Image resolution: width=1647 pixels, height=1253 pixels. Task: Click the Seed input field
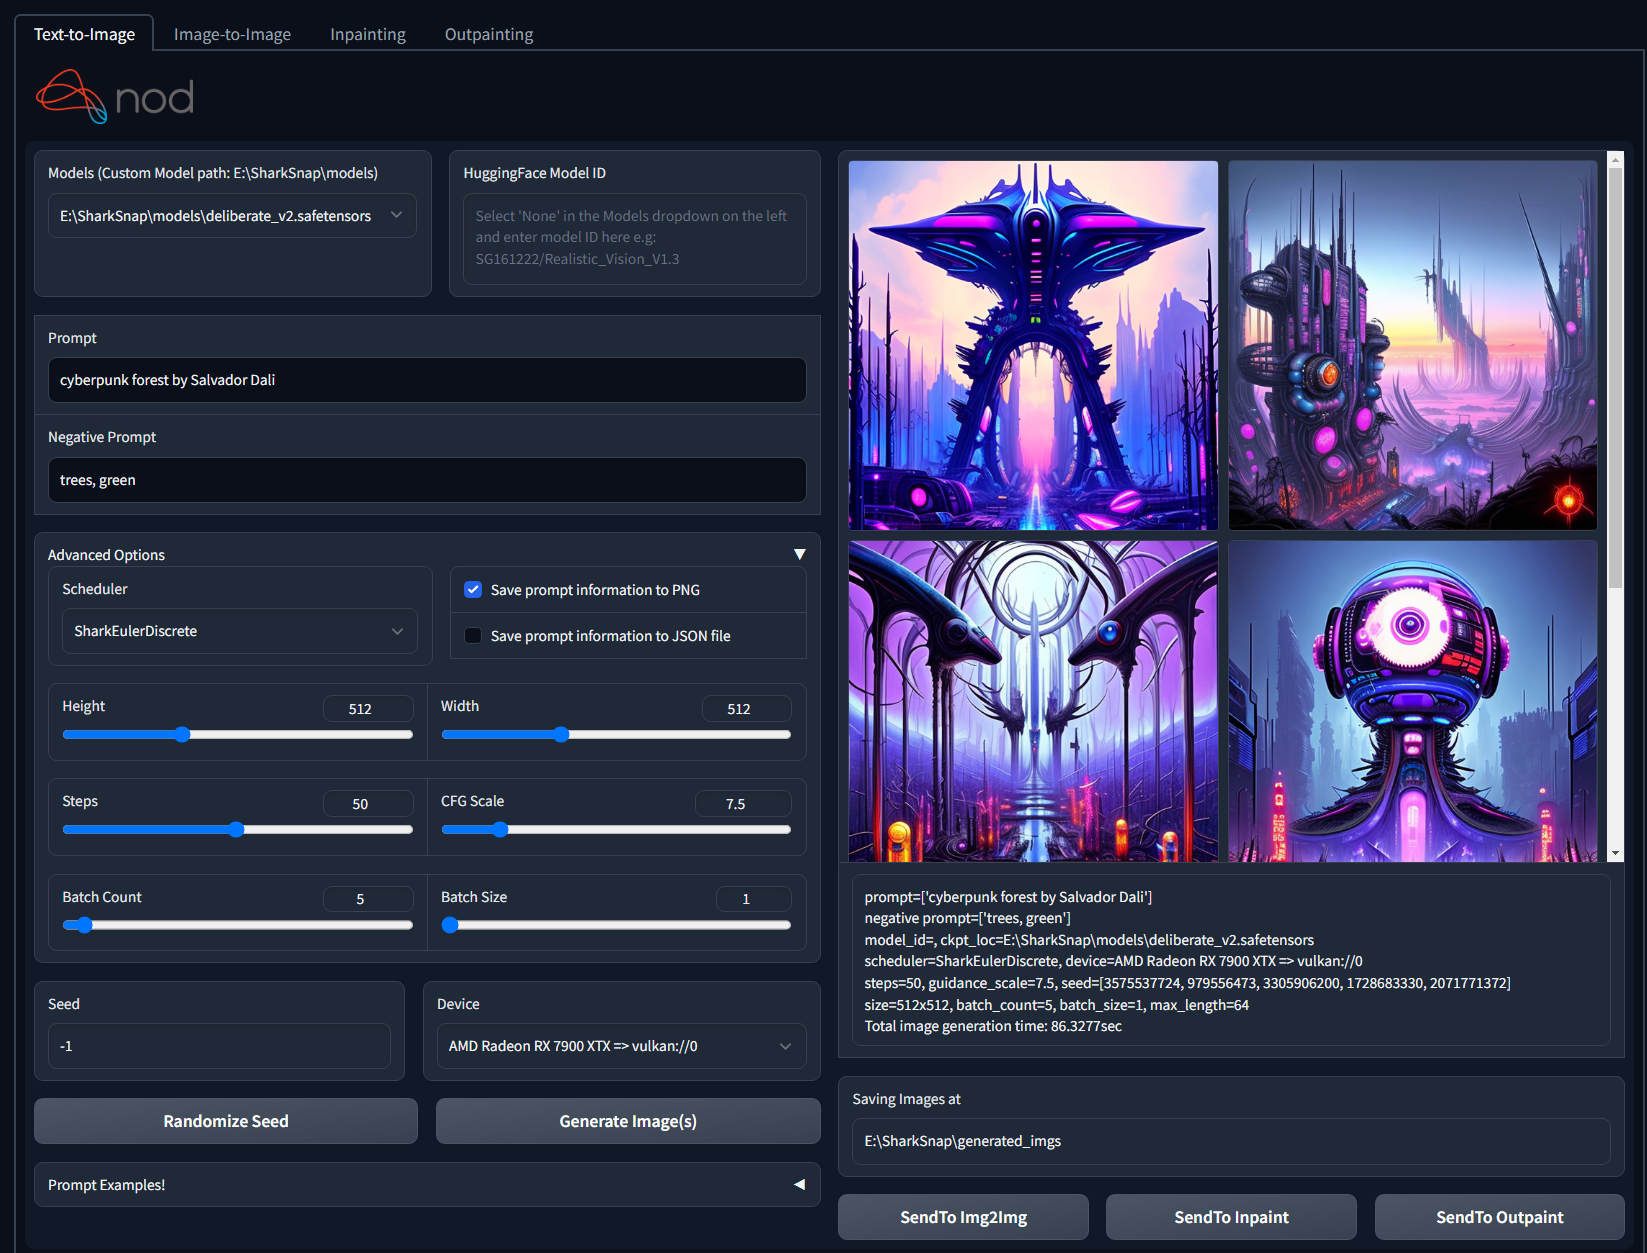[219, 1046]
